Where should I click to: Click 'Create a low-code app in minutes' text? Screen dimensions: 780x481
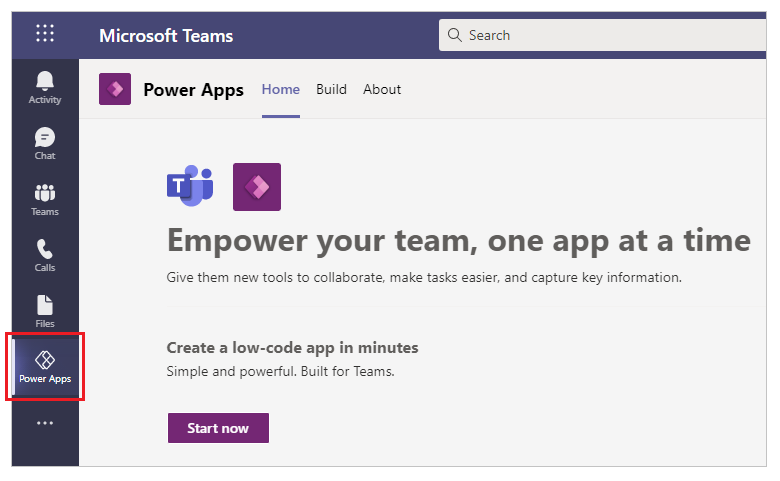[292, 348]
